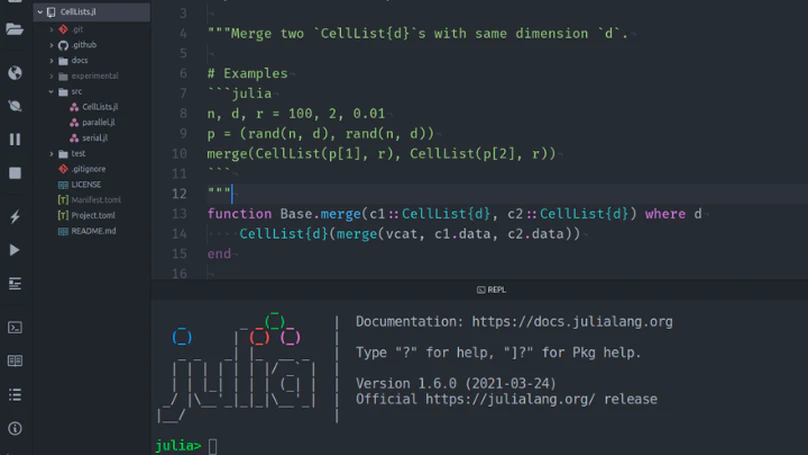The image size is (808, 455).
Task: Click the globe icon in left toolbar
Action: pos(14,73)
